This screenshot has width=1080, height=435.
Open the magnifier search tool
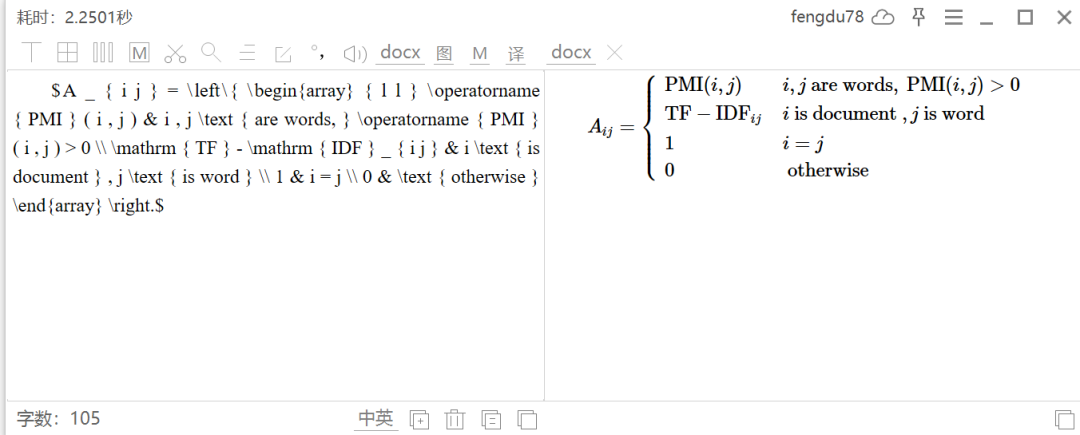(211, 52)
